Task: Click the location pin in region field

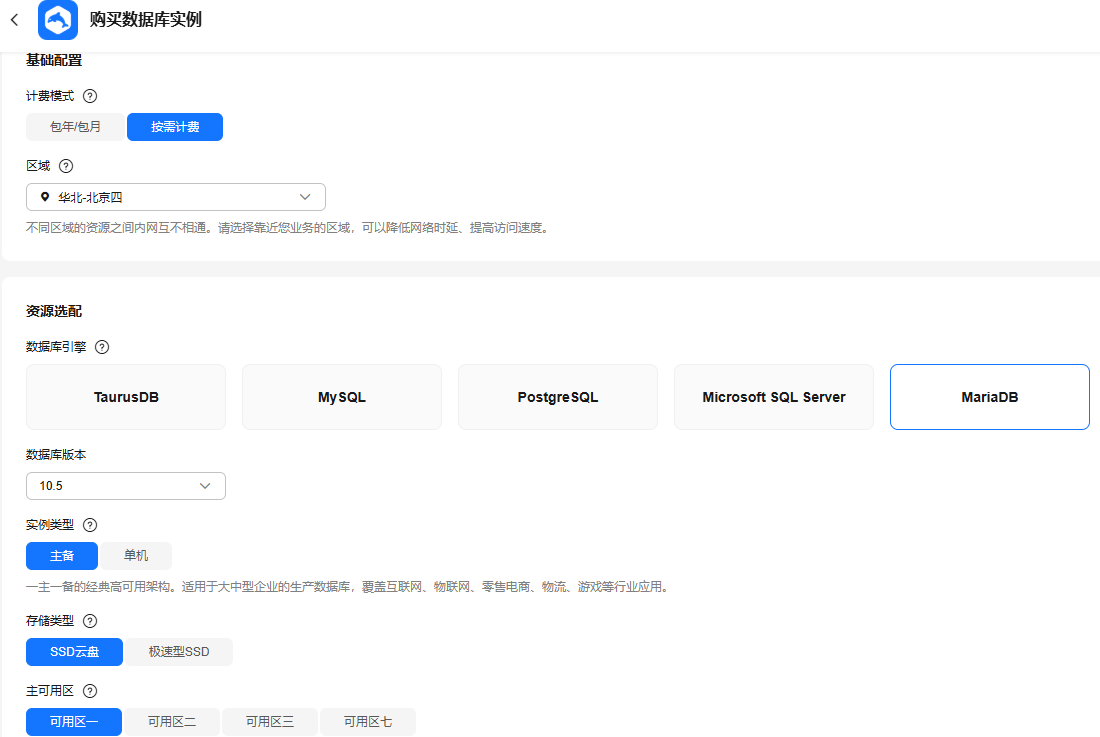Action: [x=45, y=197]
